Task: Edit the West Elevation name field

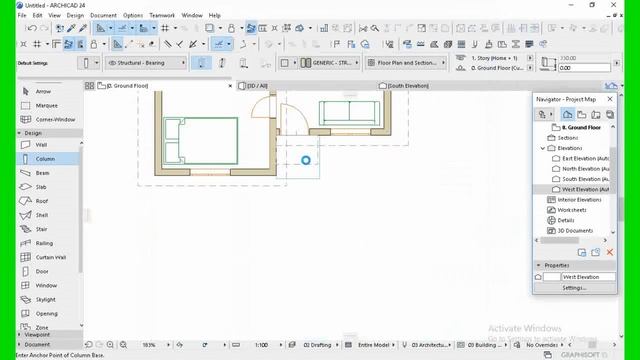Action: pos(588,277)
